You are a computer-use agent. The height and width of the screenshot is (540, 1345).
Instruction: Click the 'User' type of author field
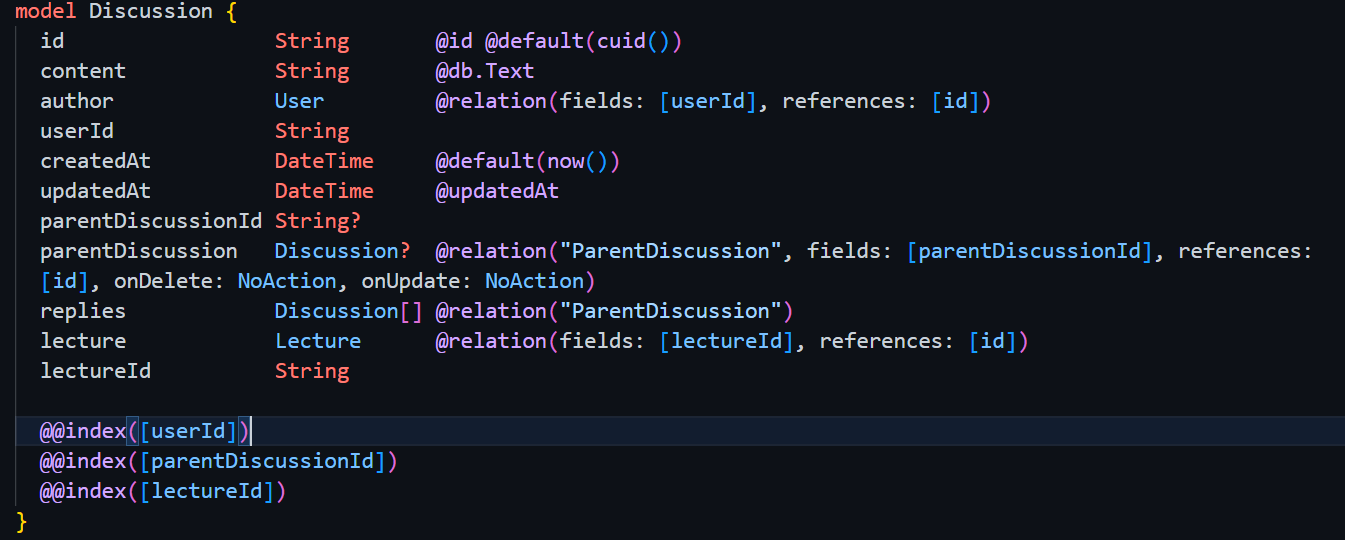pyautogui.click(x=299, y=101)
